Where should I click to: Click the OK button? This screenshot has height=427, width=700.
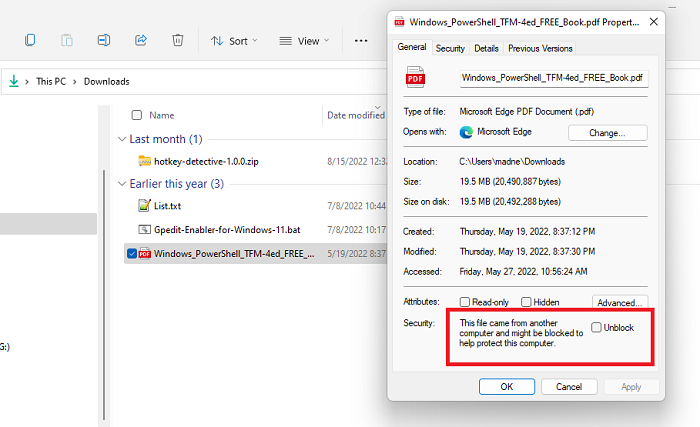(507, 386)
